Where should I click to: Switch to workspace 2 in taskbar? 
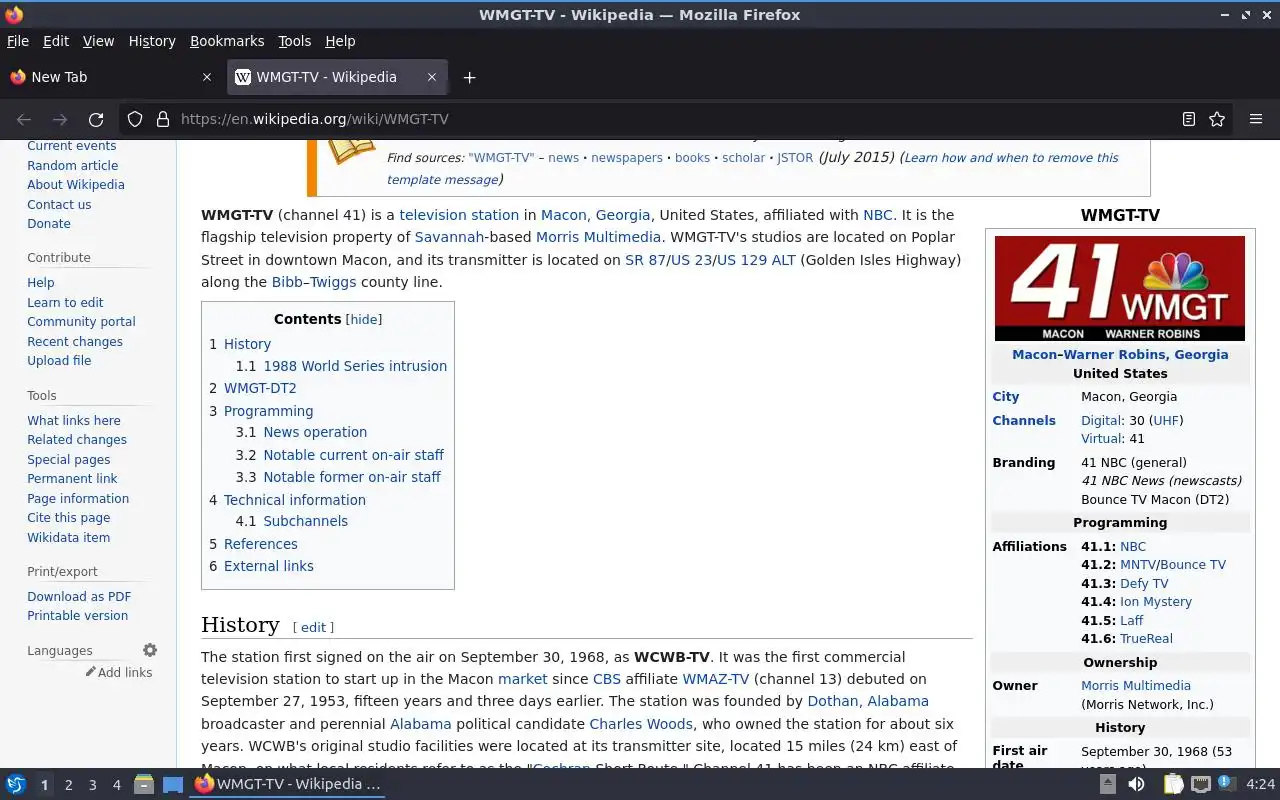click(x=69, y=785)
